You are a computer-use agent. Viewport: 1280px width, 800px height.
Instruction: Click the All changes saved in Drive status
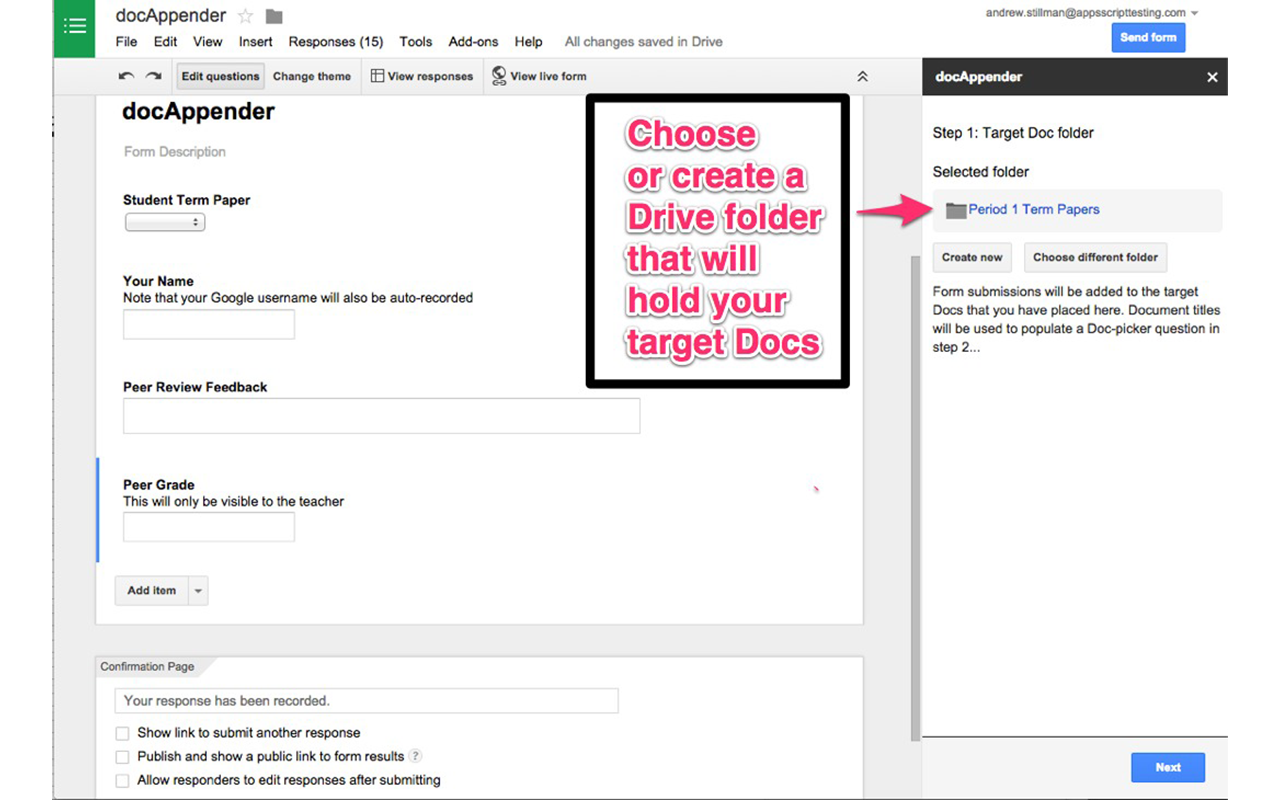644,42
